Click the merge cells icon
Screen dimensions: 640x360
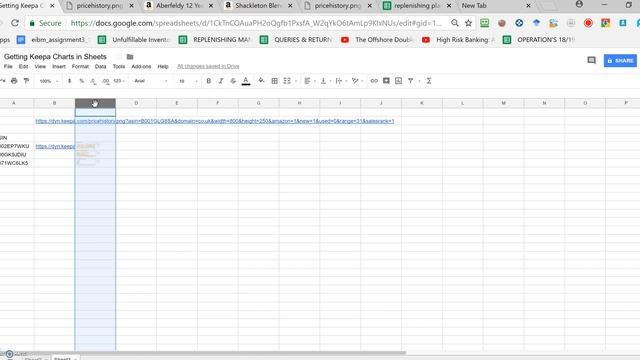[287, 81]
